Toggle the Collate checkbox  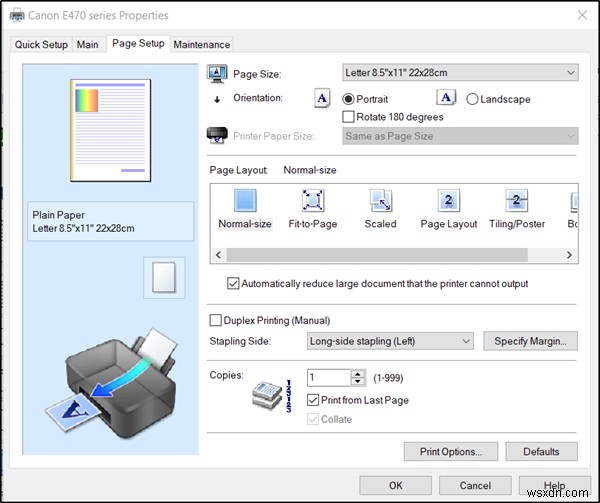[313, 419]
